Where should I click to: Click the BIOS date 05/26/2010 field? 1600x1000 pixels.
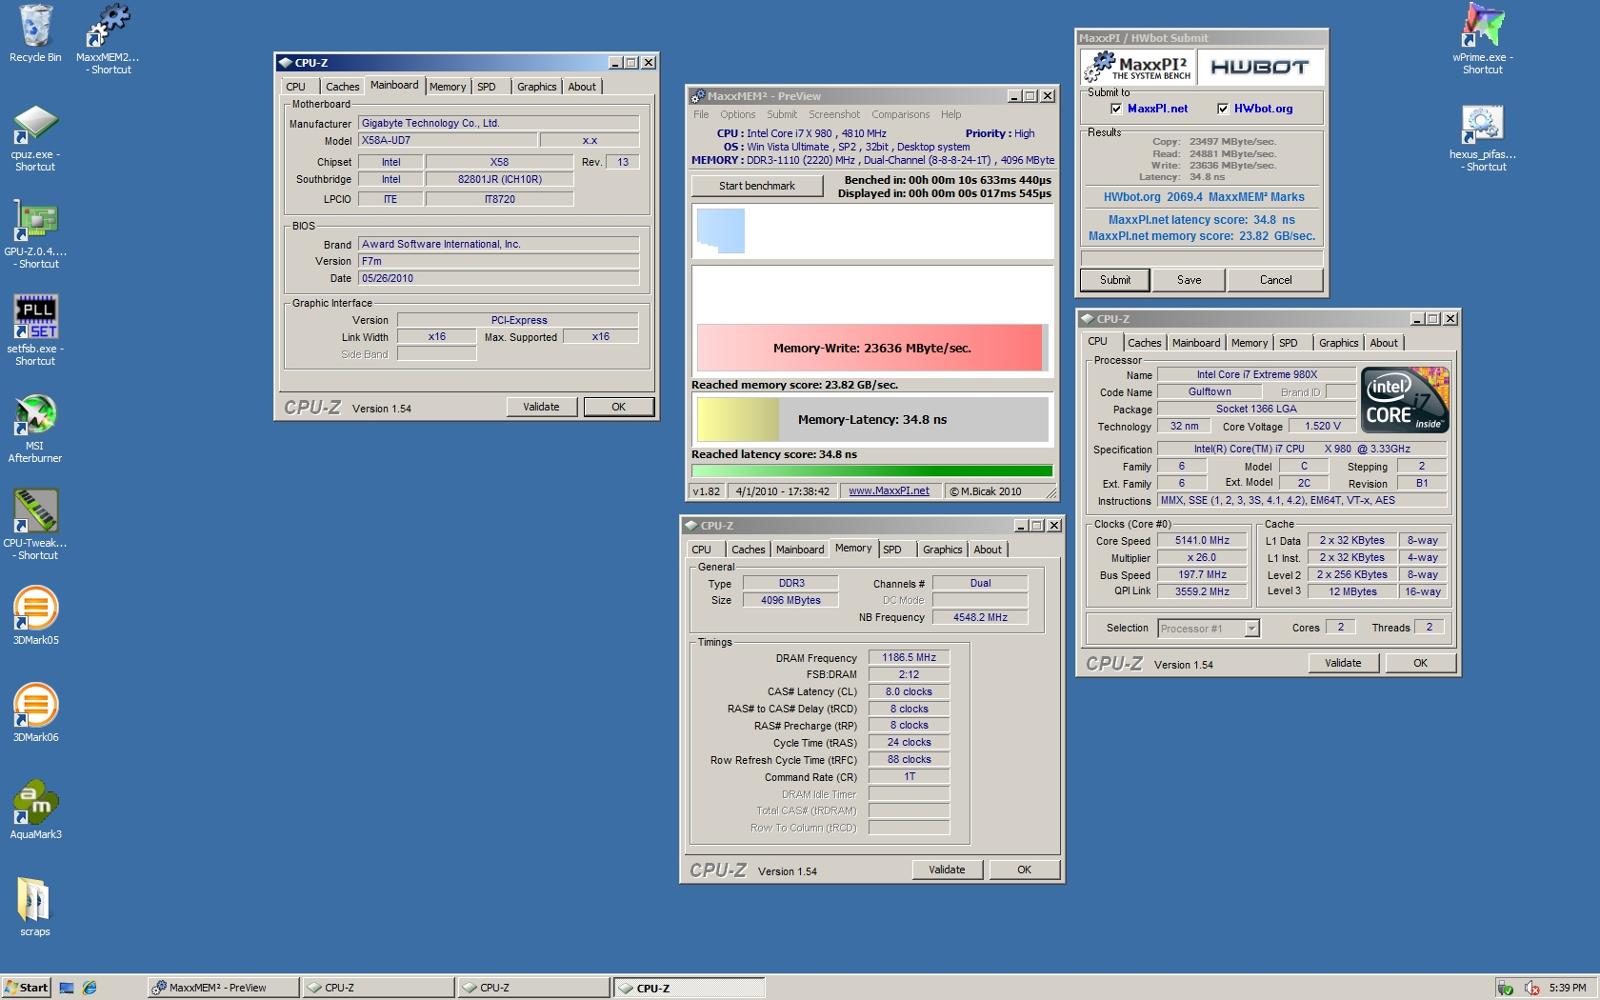[498, 279]
